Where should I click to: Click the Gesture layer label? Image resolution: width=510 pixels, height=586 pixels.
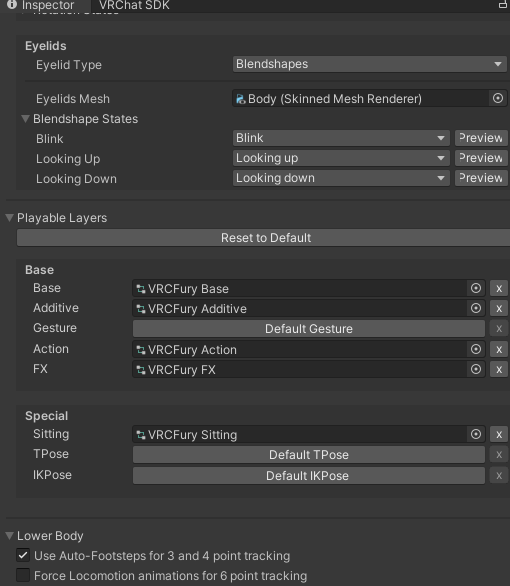tap(55, 328)
